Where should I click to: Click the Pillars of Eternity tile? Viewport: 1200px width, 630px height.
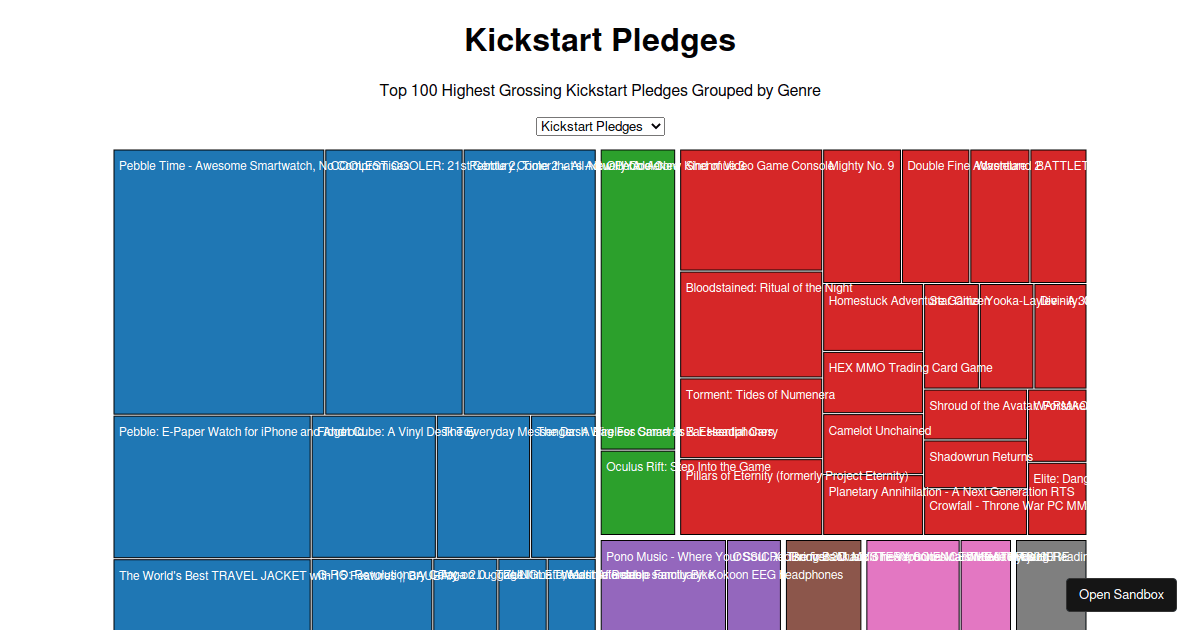(x=751, y=495)
